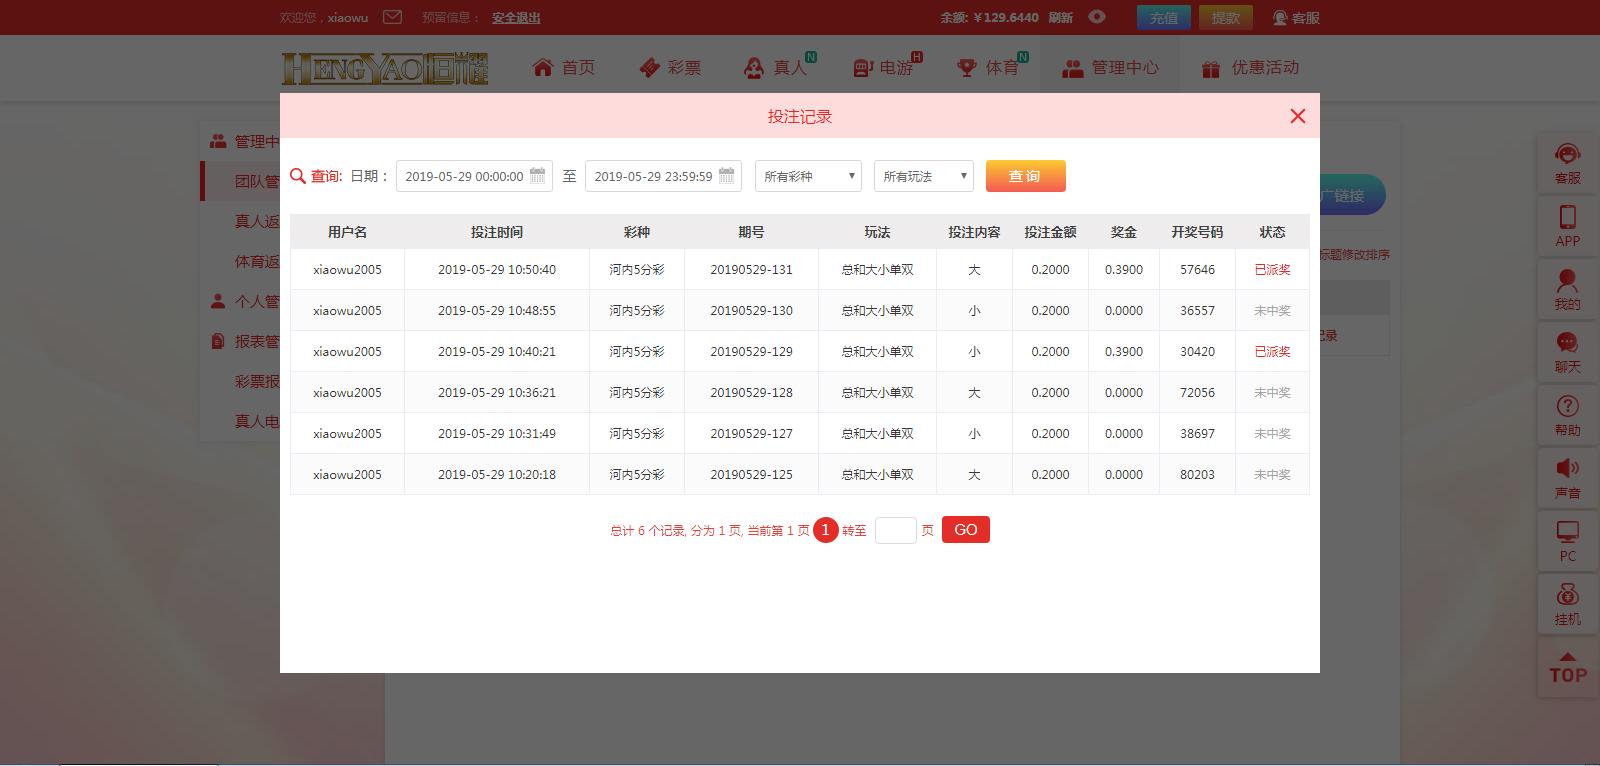Select period 20190529-129 cell

point(751,352)
